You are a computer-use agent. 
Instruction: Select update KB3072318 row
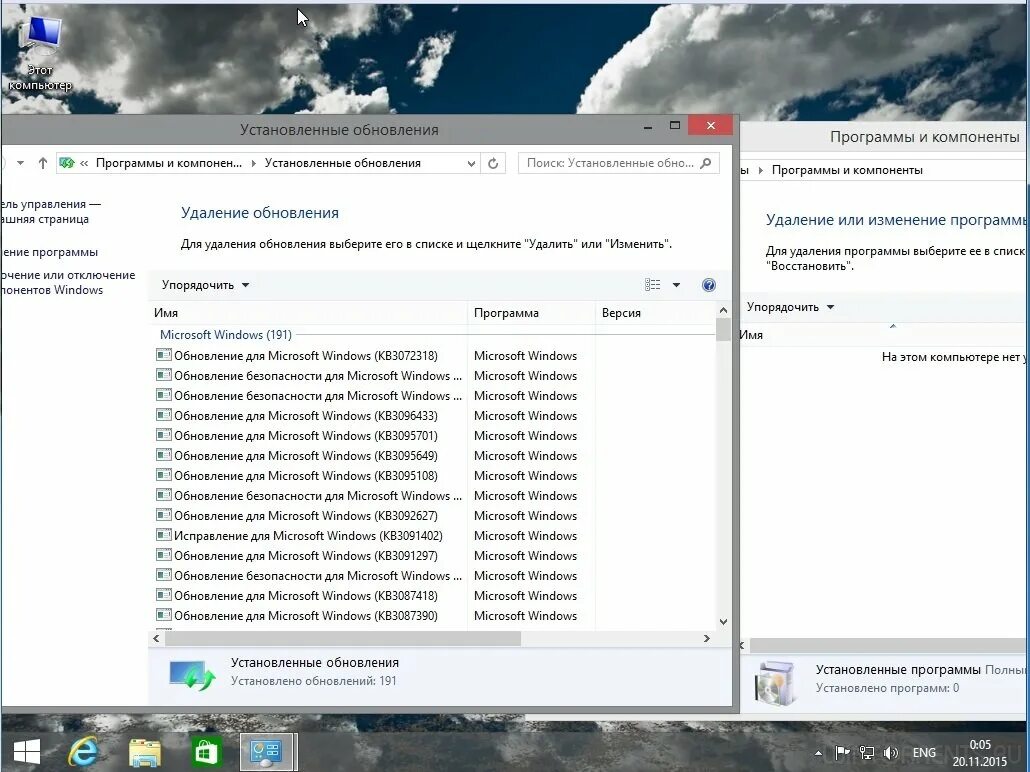click(434, 355)
